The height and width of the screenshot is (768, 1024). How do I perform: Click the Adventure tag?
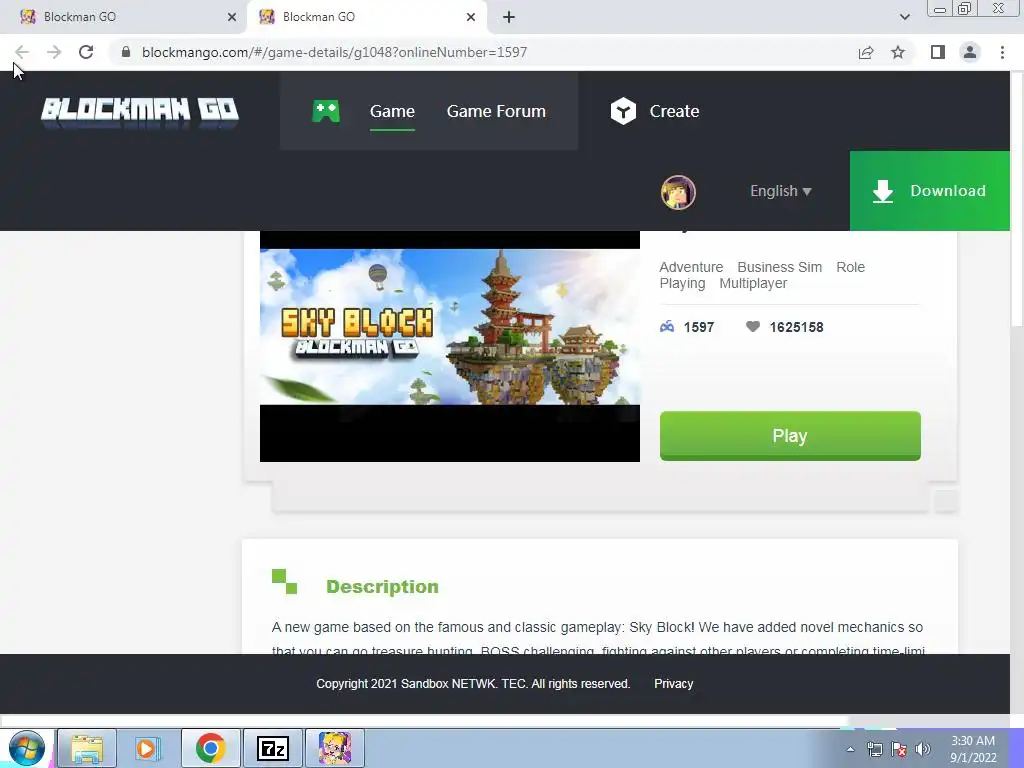(691, 267)
